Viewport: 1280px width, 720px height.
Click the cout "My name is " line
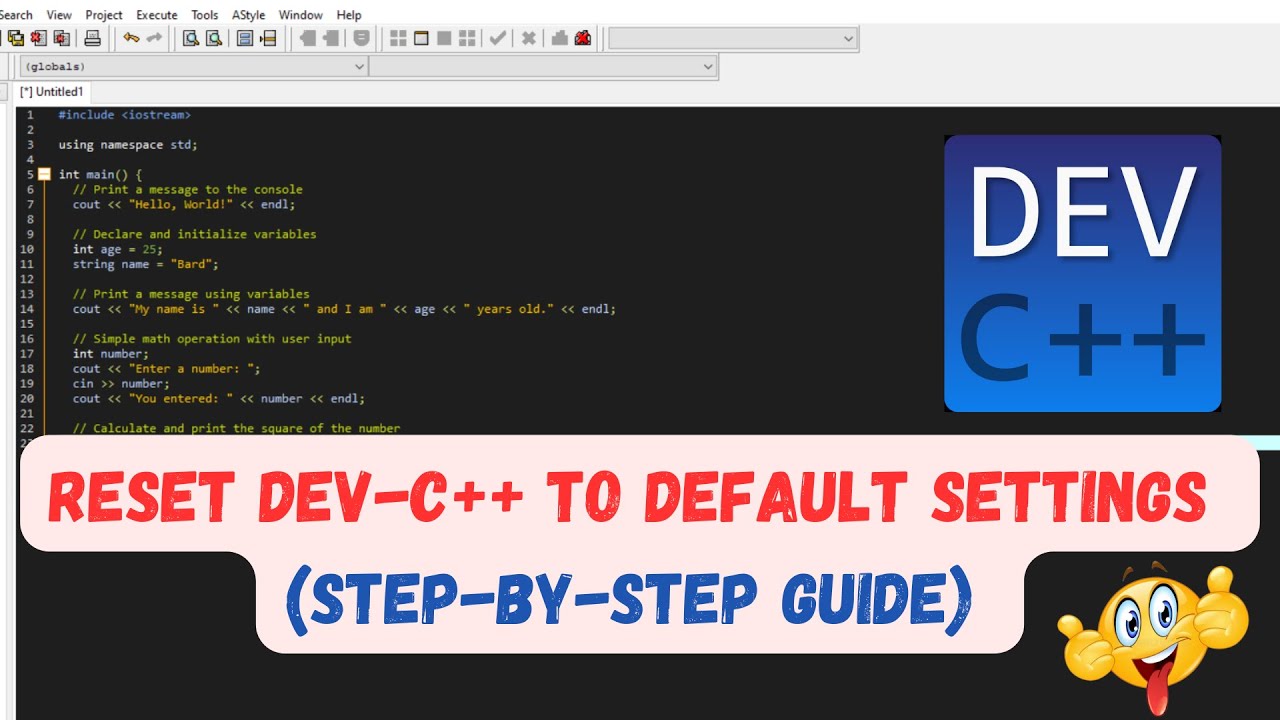[x=344, y=309]
